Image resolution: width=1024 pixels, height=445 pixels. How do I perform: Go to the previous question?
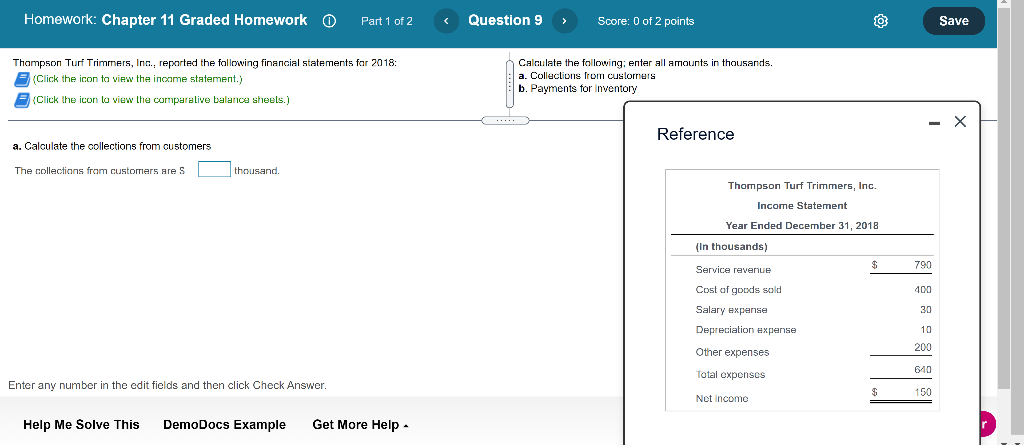(x=446, y=21)
